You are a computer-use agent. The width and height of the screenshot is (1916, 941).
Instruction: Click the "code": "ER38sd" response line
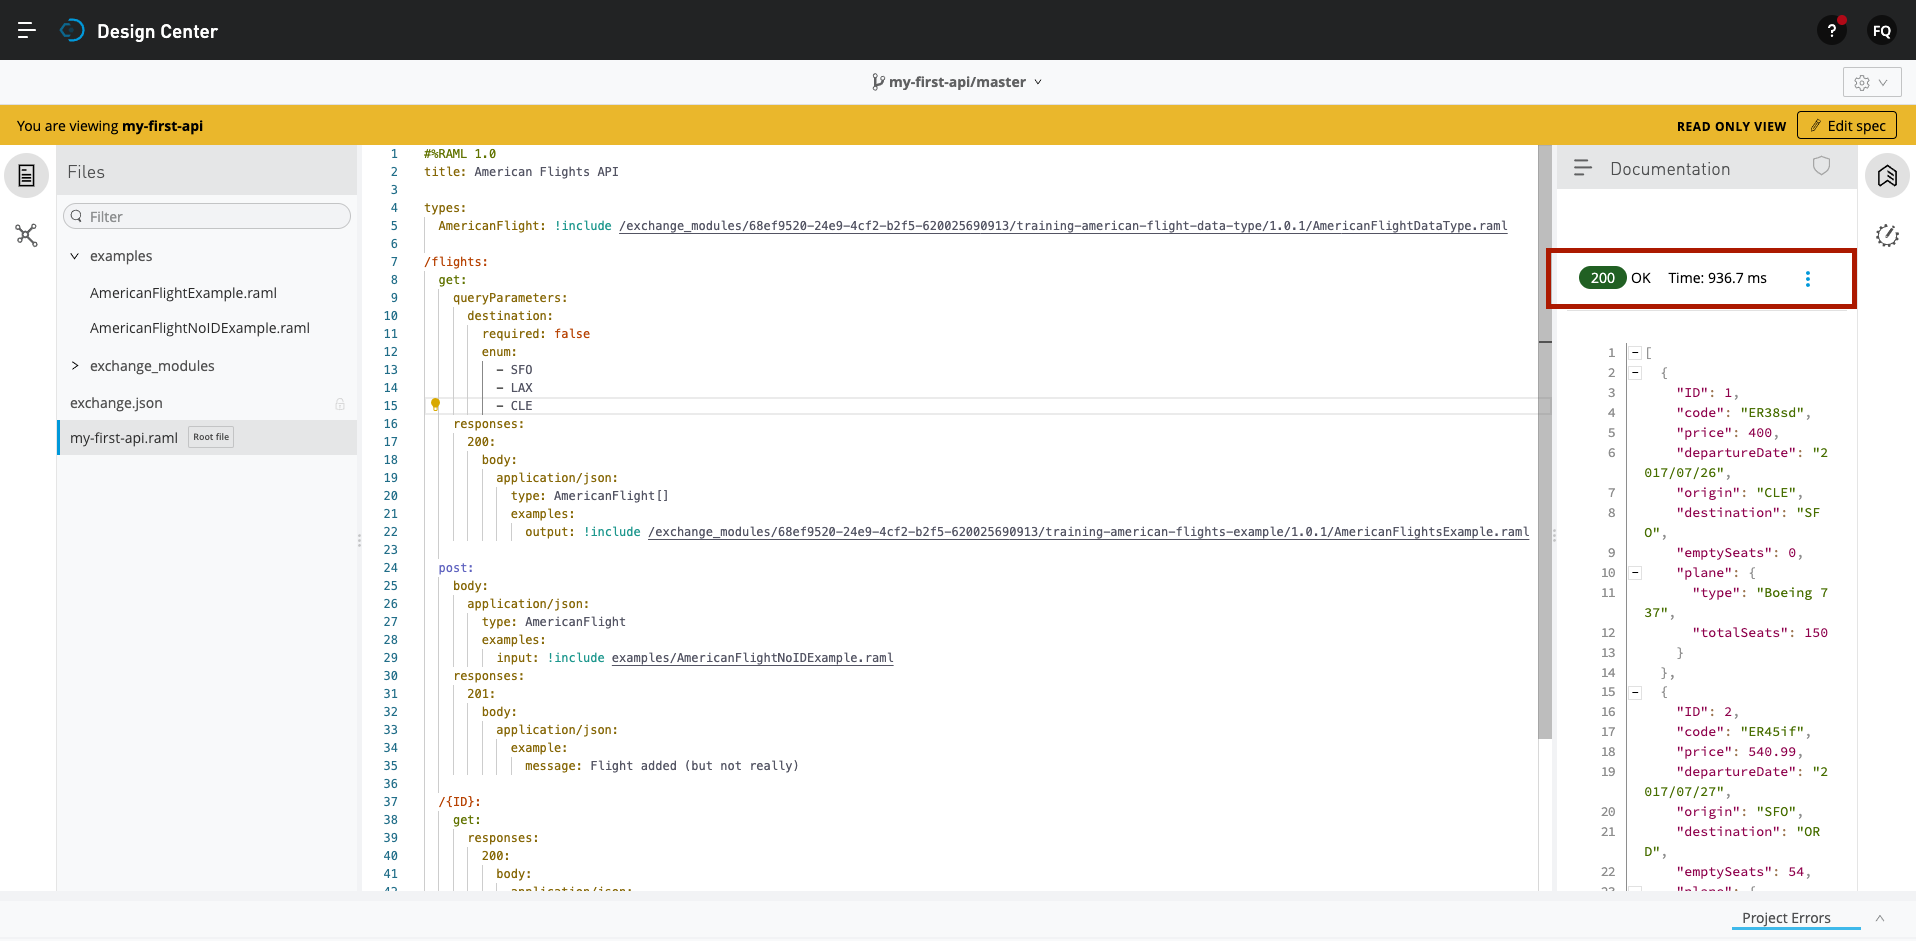(1743, 413)
